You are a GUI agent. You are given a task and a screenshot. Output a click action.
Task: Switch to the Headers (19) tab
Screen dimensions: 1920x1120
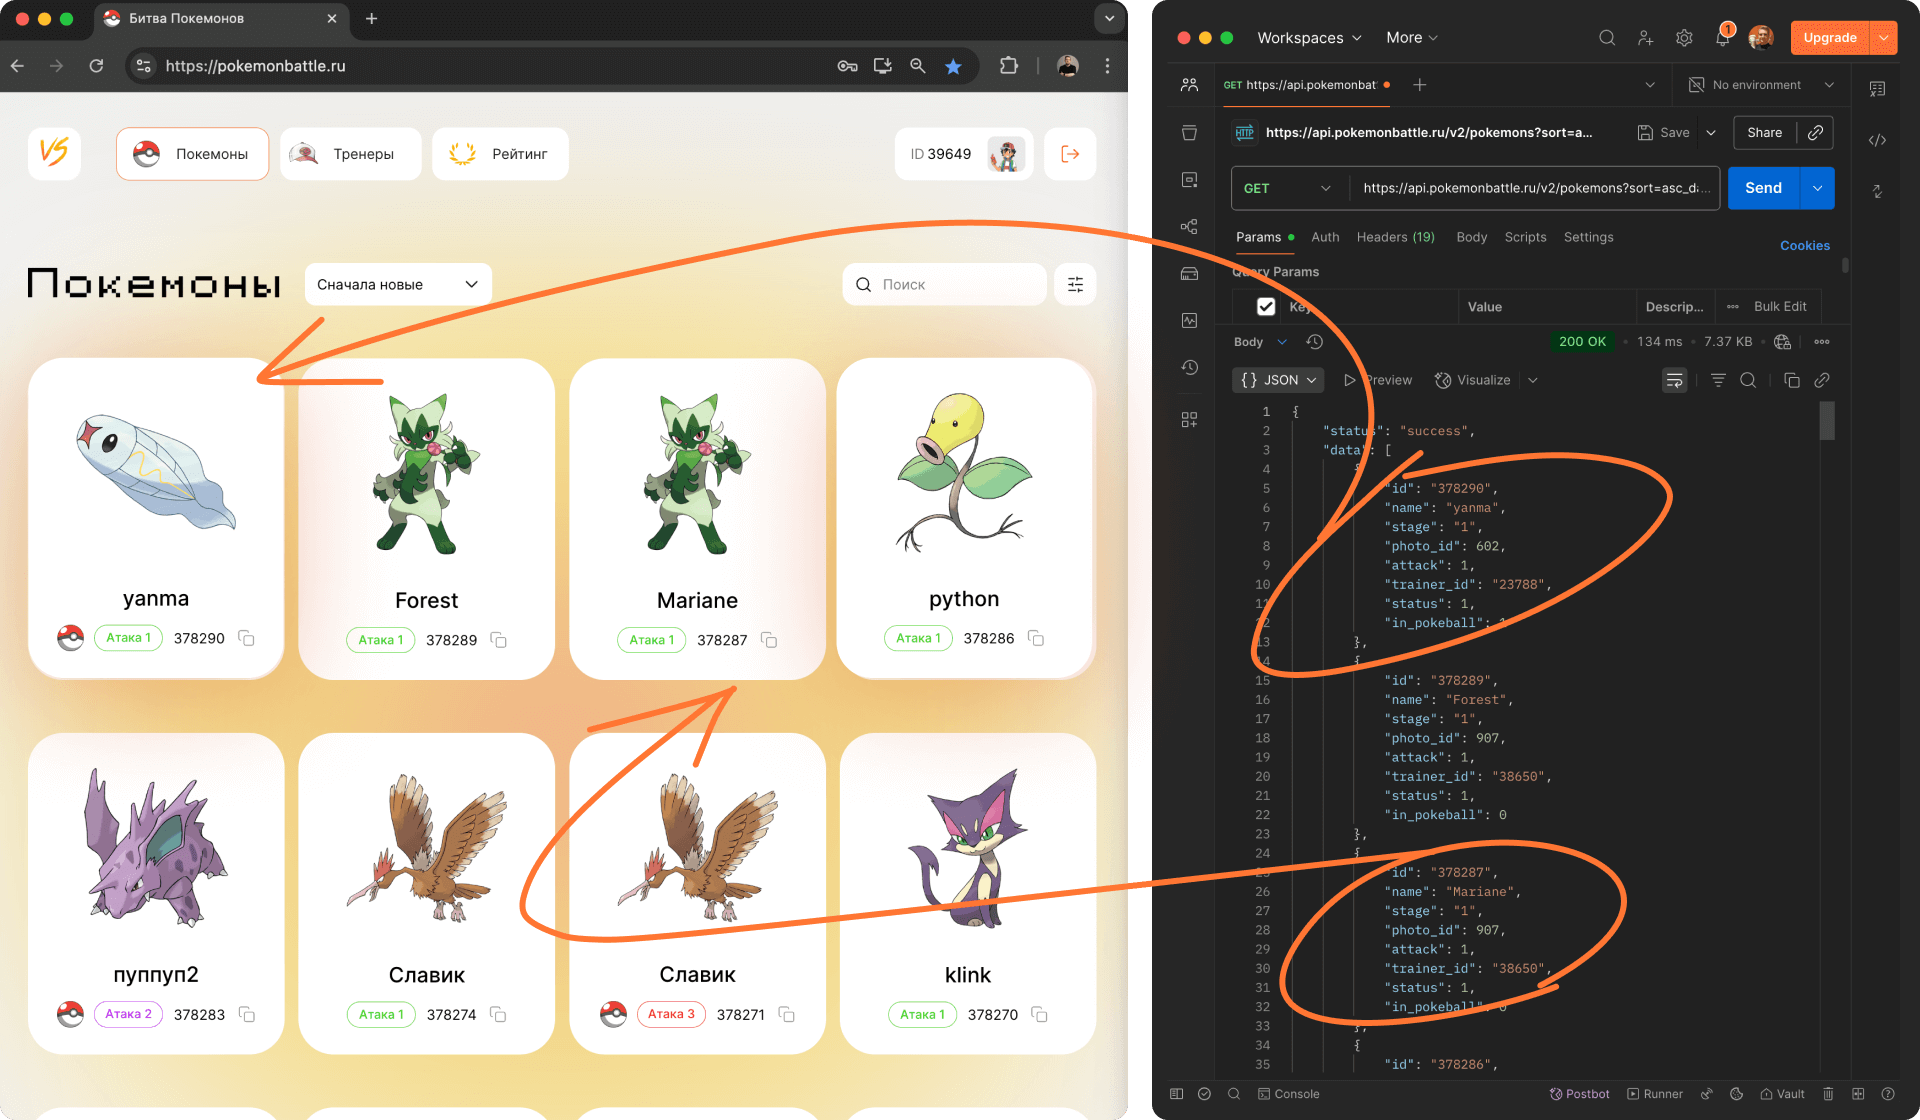click(x=1395, y=237)
